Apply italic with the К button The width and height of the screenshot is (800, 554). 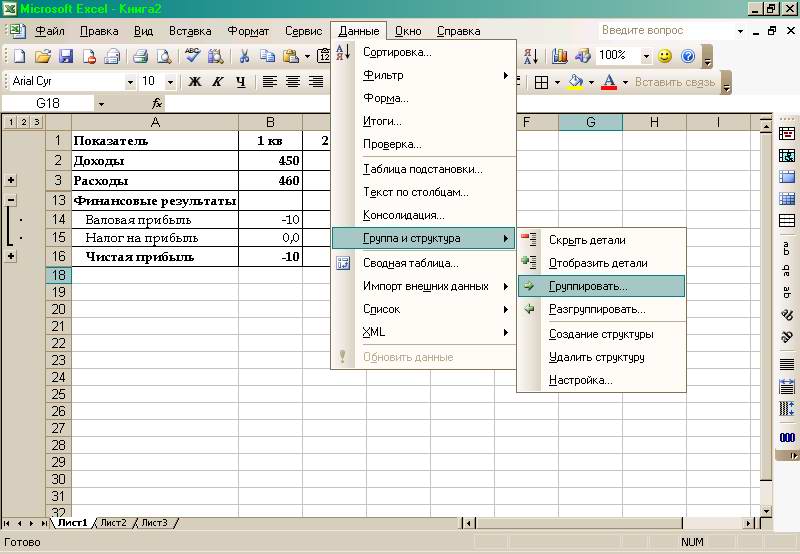(218, 82)
